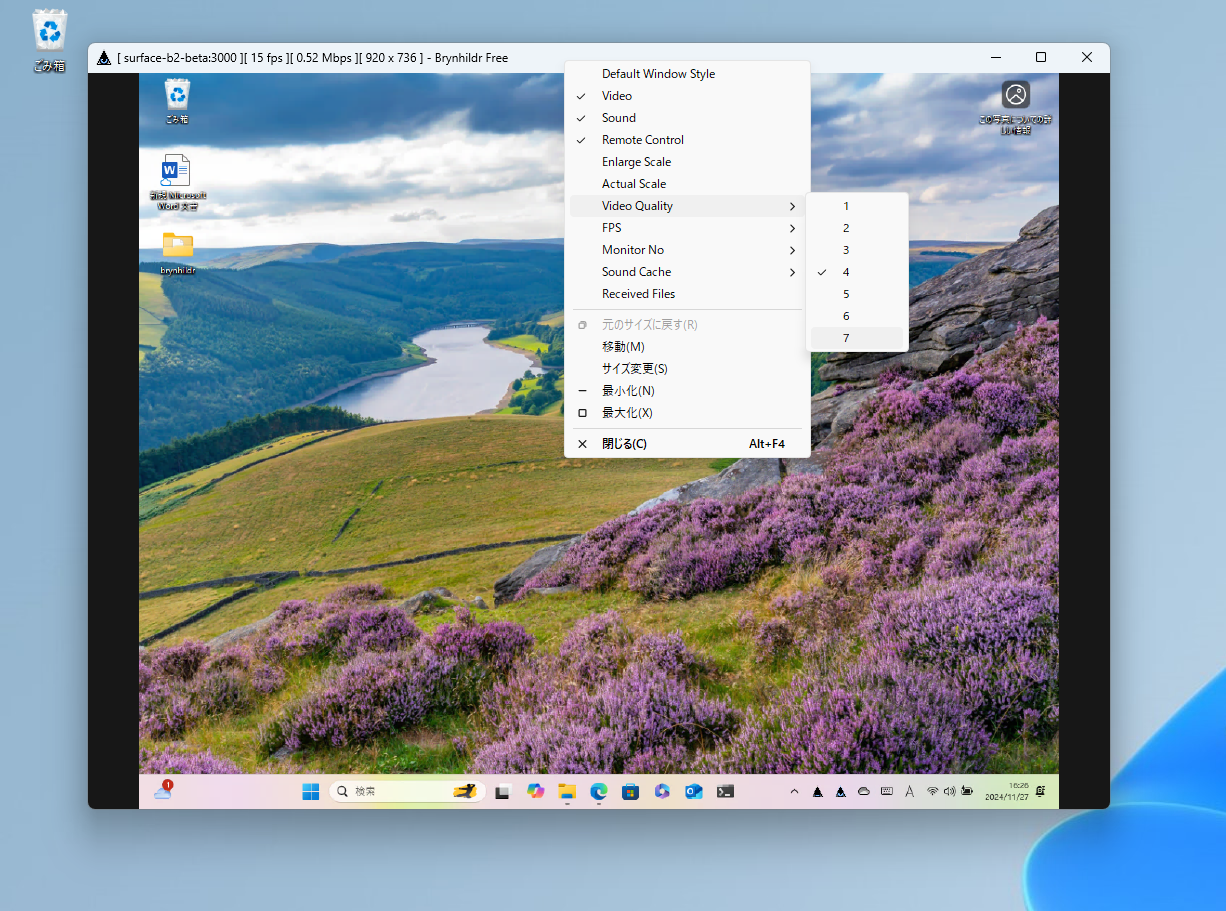Viewport: 1226px width, 911px height.
Task: Open the remote Start menu
Action: click(x=311, y=792)
